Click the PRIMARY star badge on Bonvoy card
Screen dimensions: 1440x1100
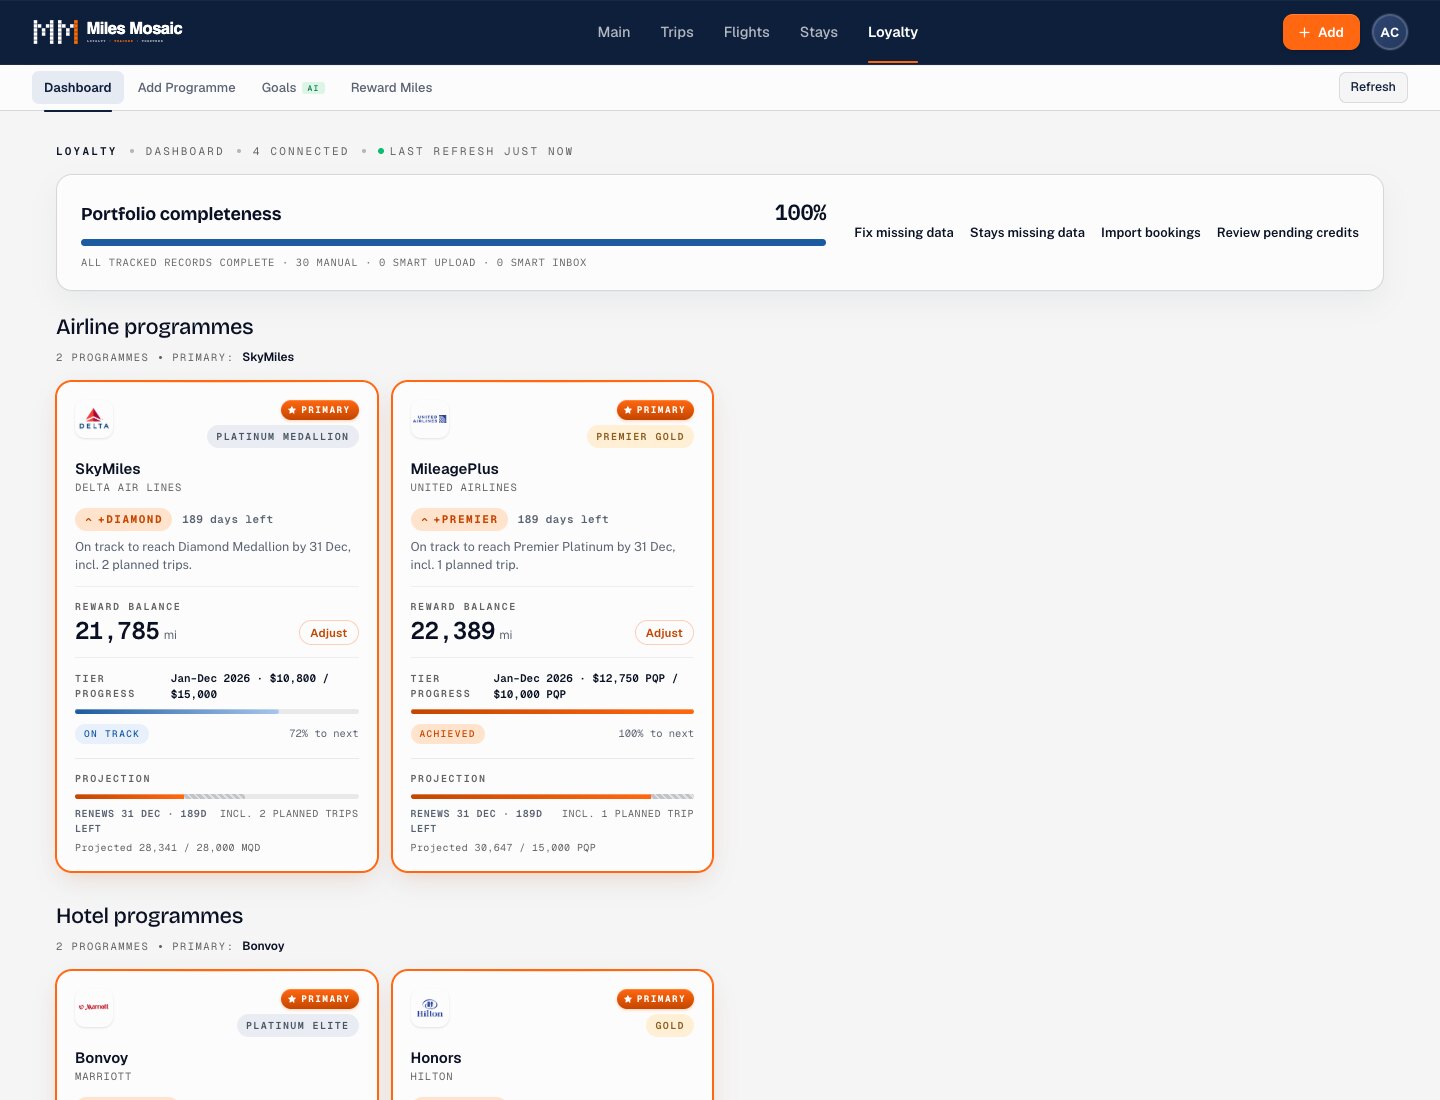(319, 999)
